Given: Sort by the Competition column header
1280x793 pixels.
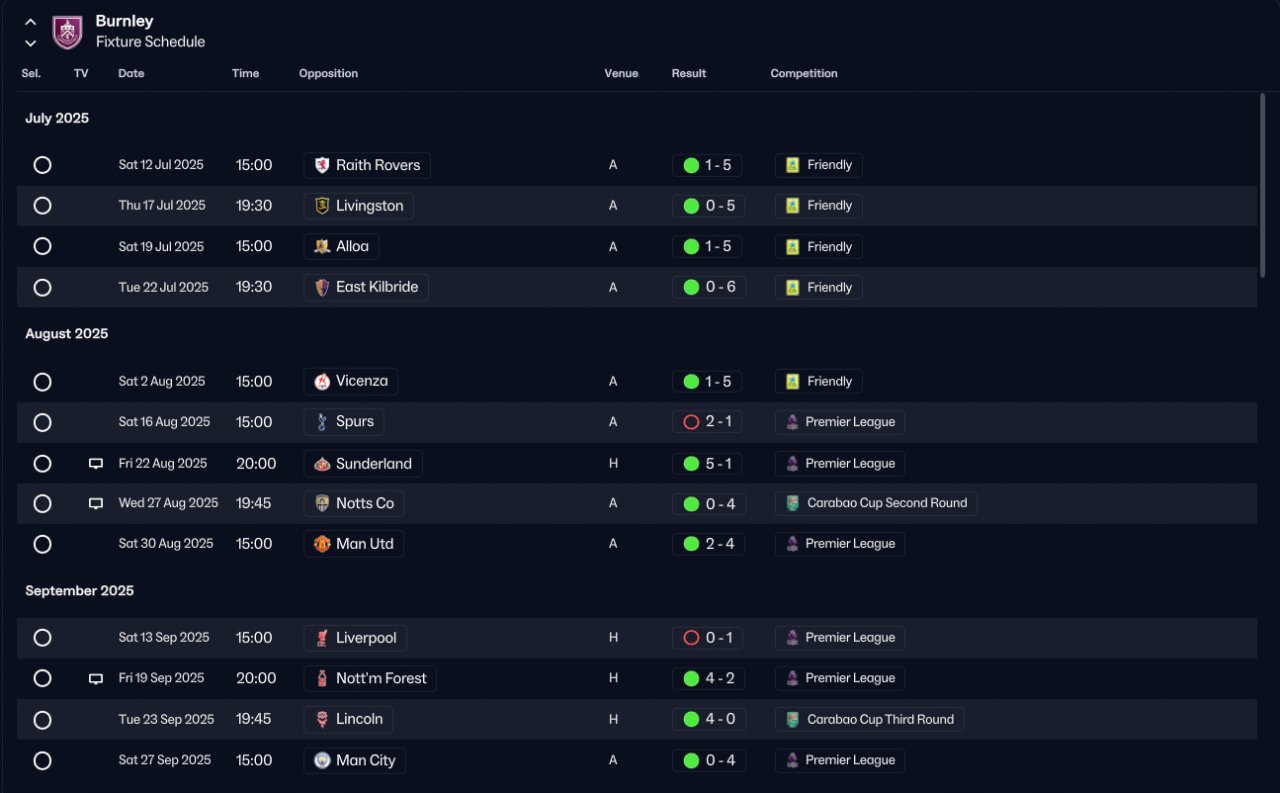Looking at the screenshot, I should click(804, 73).
